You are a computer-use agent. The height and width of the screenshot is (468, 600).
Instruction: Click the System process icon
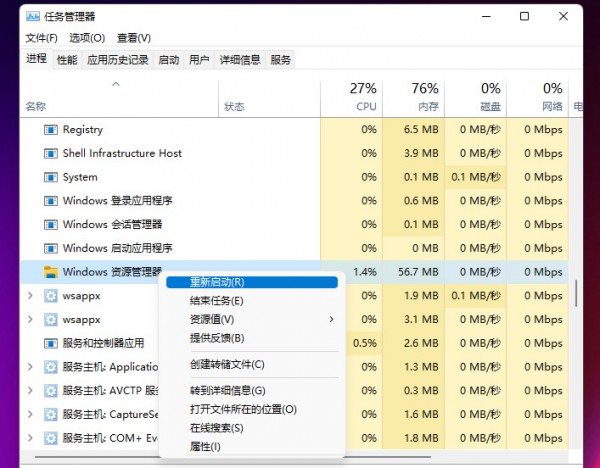coord(52,177)
